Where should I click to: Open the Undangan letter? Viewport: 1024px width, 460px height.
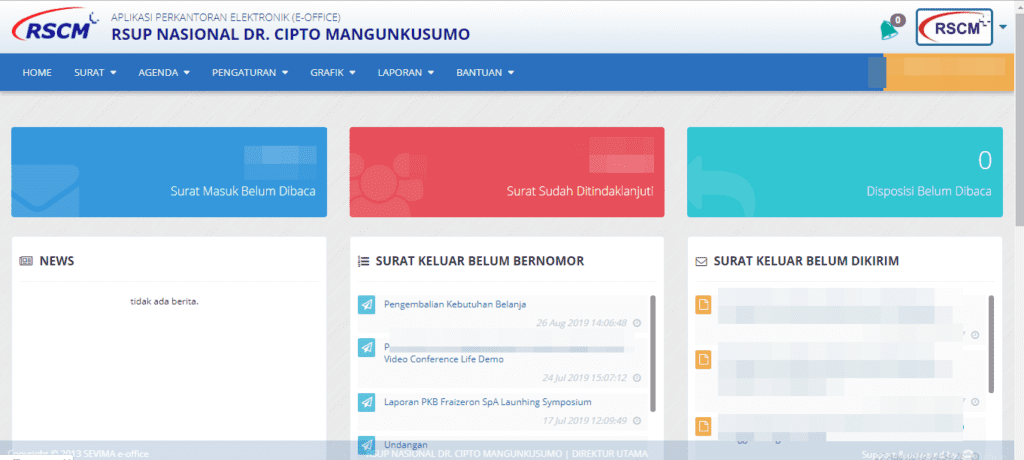[x=406, y=444]
